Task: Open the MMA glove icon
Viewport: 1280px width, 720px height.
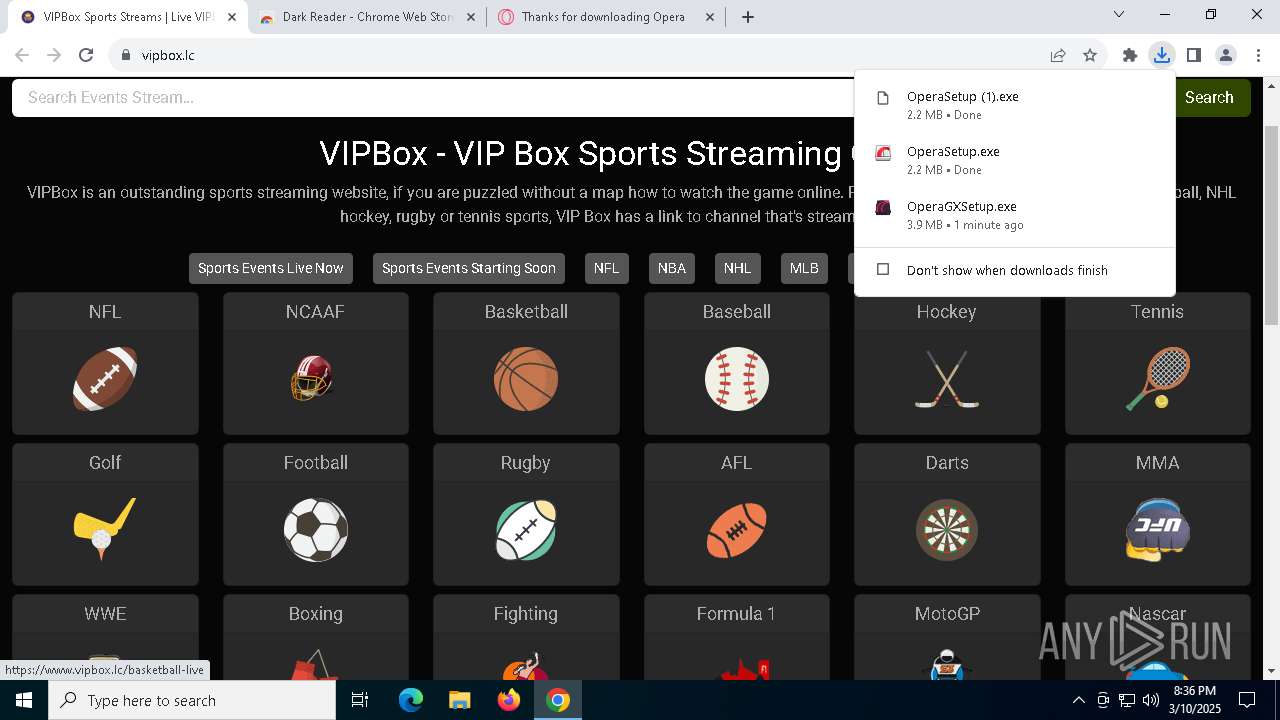Action: (x=1158, y=530)
